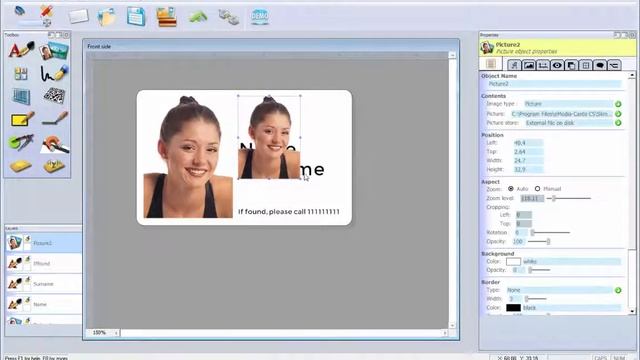This screenshot has width=640, height=360.
Task: Select the Auto zoom radio button
Action: 511,189
